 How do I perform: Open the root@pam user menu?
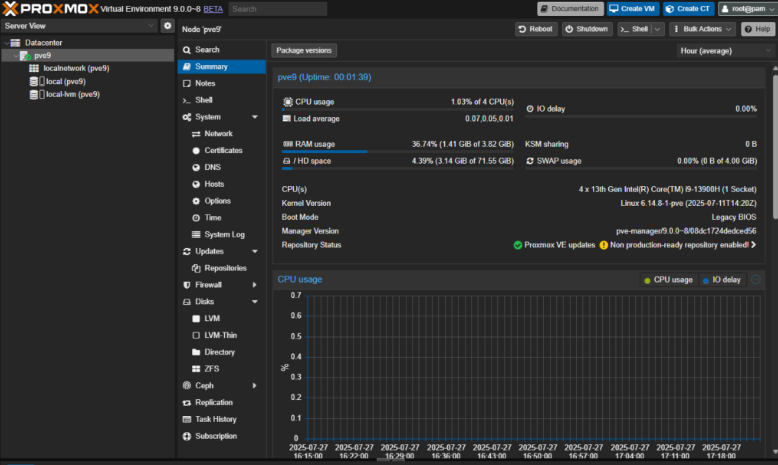click(x=746, y=9)
